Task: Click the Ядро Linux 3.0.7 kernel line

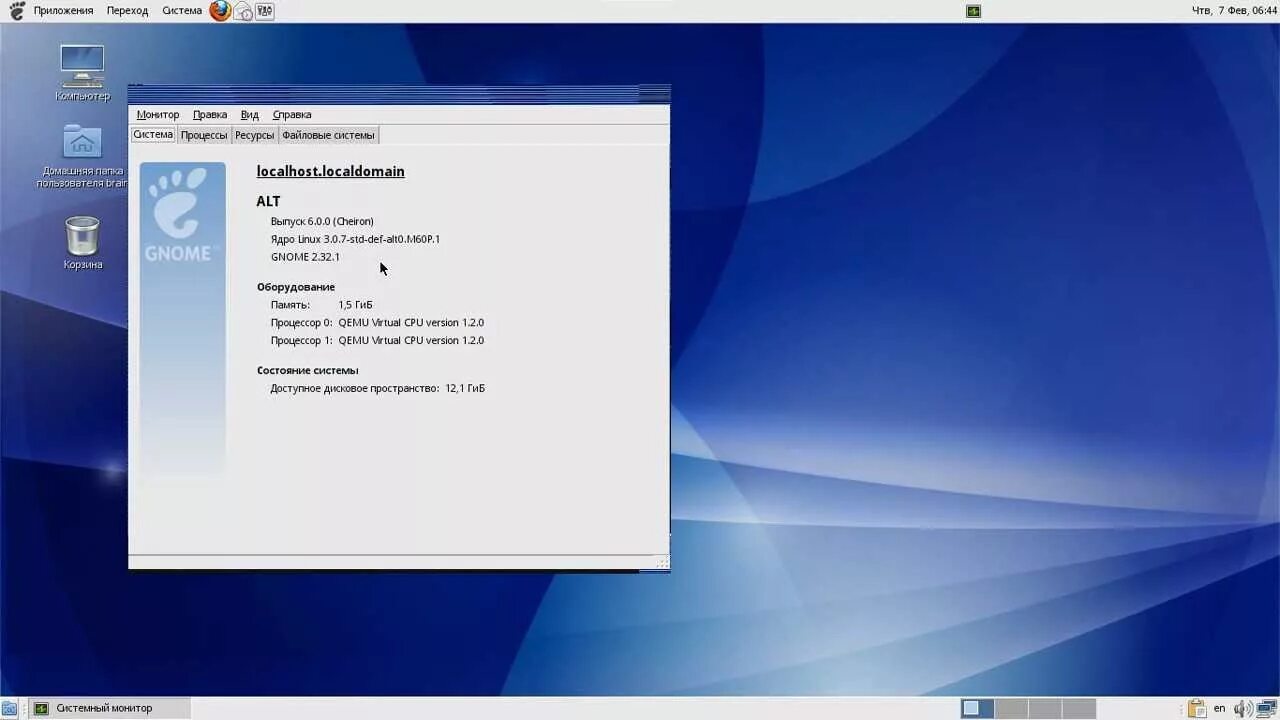Action: tap(355, 239)
